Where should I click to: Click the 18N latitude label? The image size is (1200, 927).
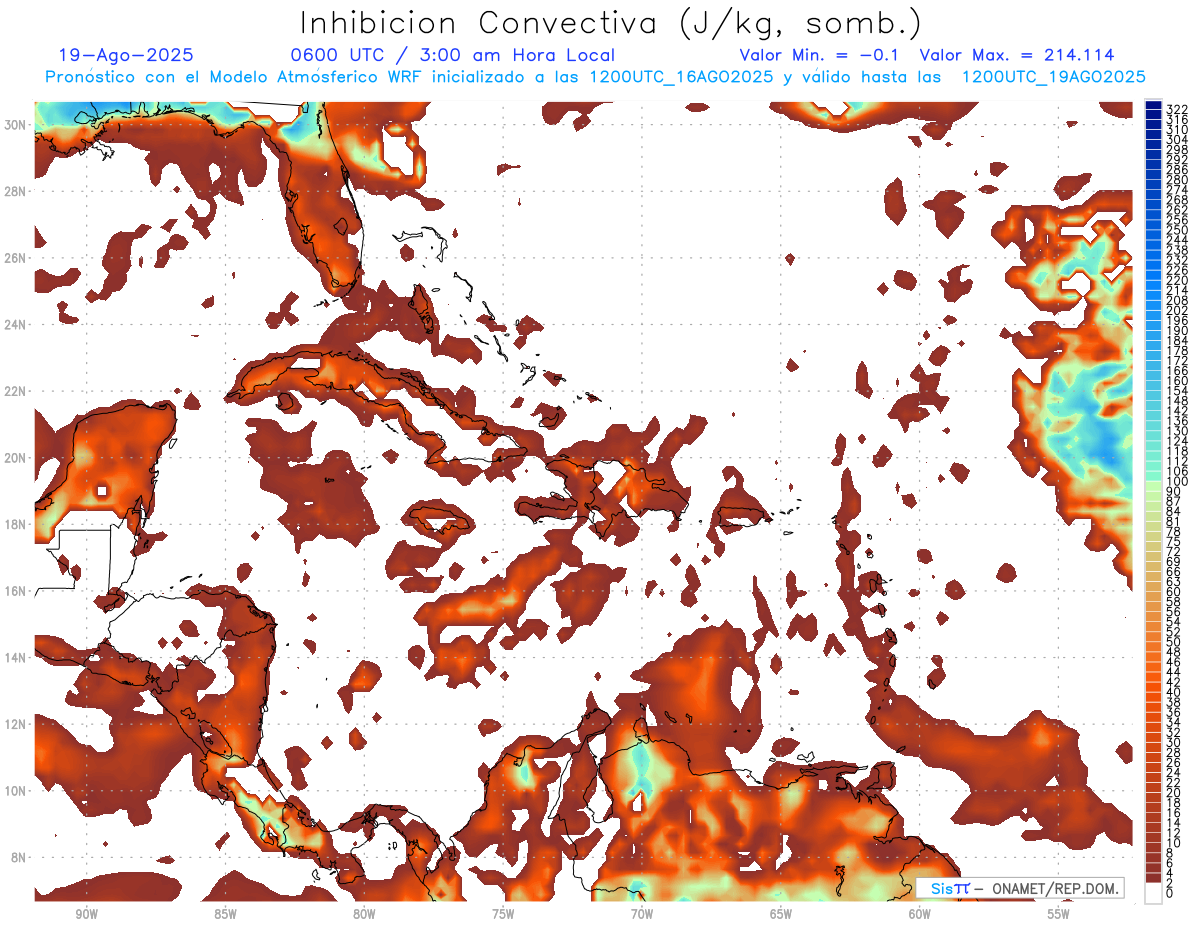(16, 524)
